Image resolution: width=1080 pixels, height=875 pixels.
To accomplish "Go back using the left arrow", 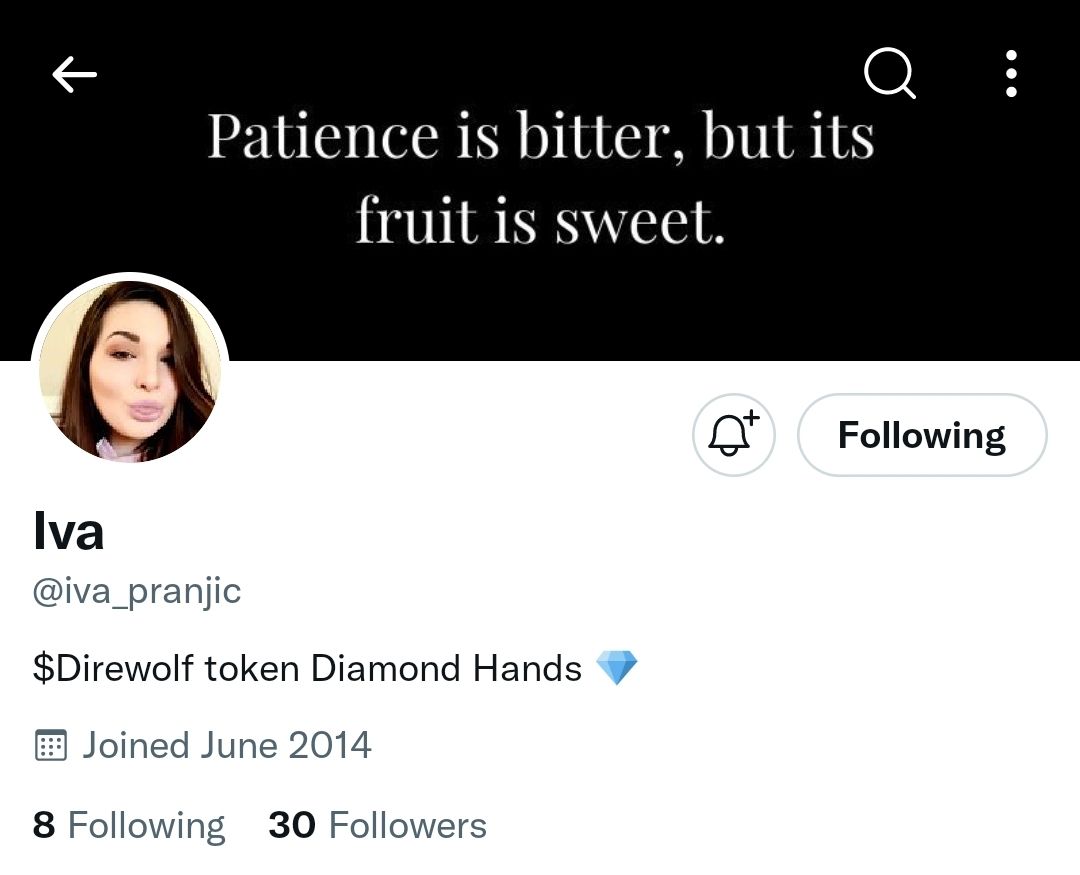I will (x=75, y=75).
